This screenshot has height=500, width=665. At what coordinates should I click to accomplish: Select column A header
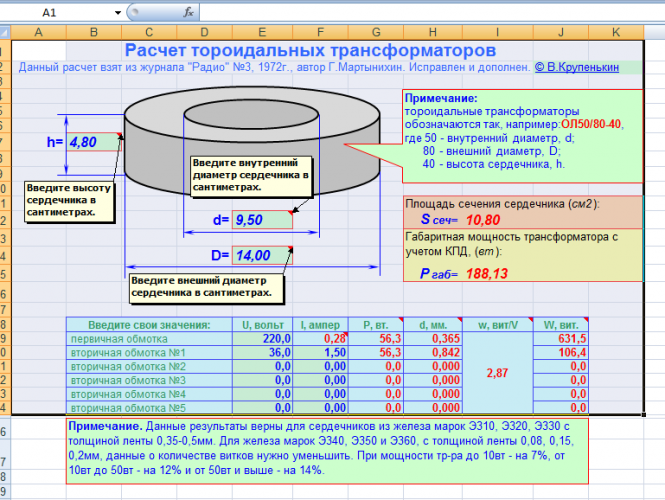pos(38,32)
